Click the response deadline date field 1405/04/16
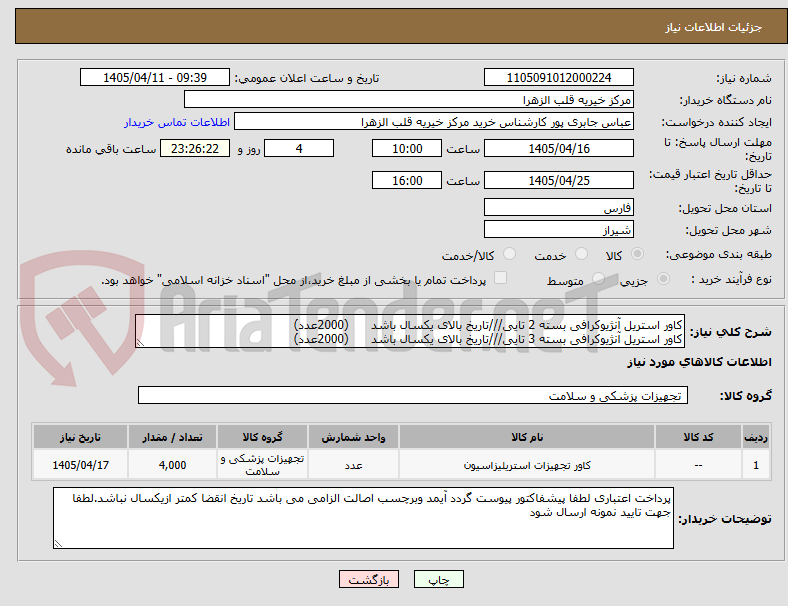 click(x=558, y=148)
